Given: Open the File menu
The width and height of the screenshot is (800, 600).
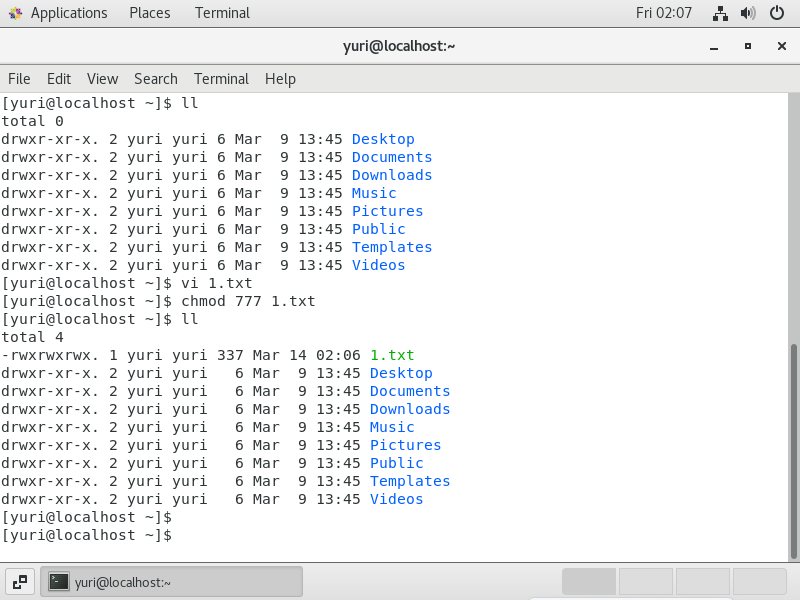Looking at the screenshot, I should point(19,78).
